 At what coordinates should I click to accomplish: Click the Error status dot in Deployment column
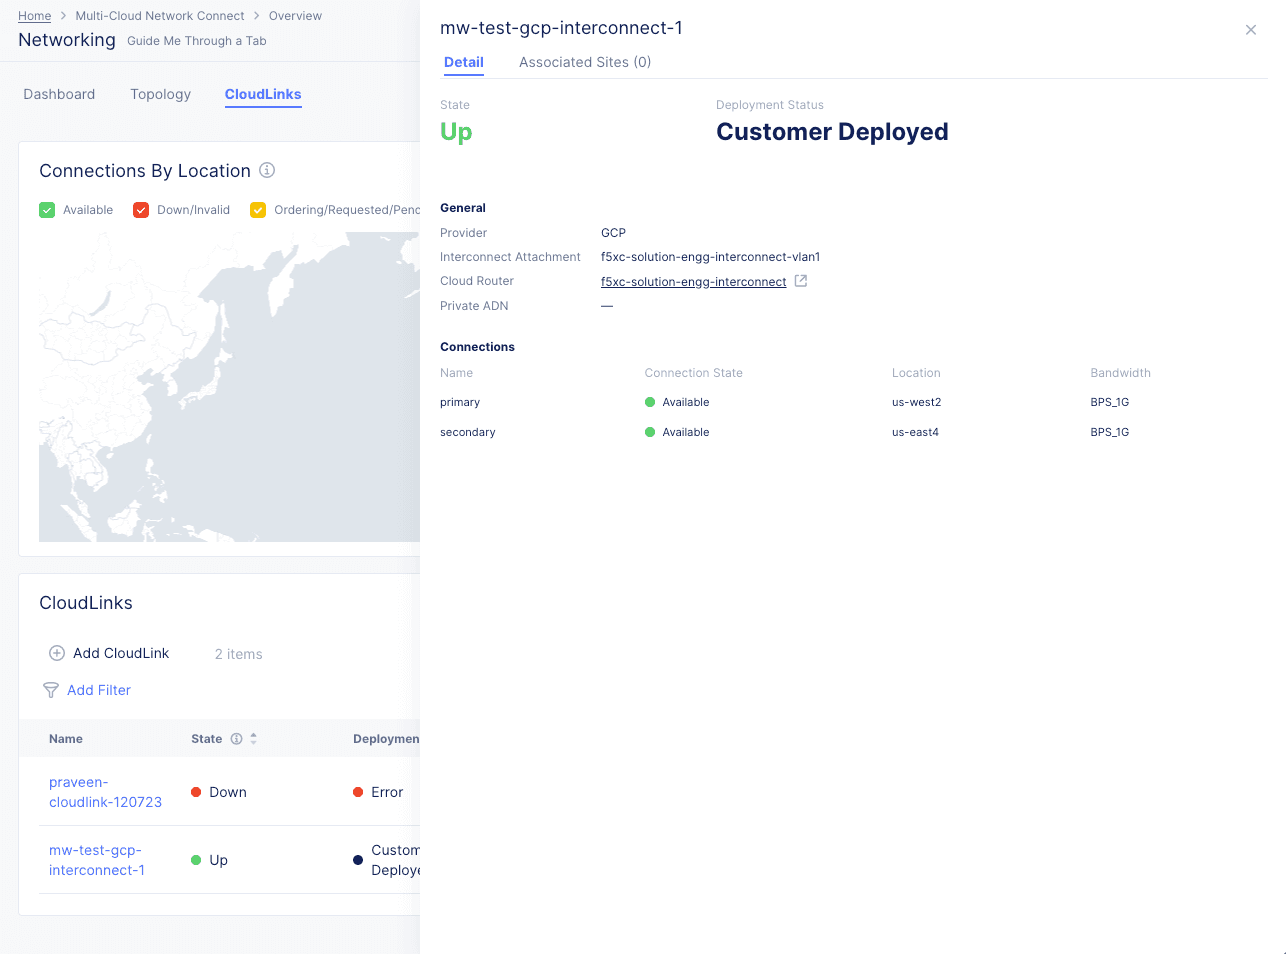point(360,791)
